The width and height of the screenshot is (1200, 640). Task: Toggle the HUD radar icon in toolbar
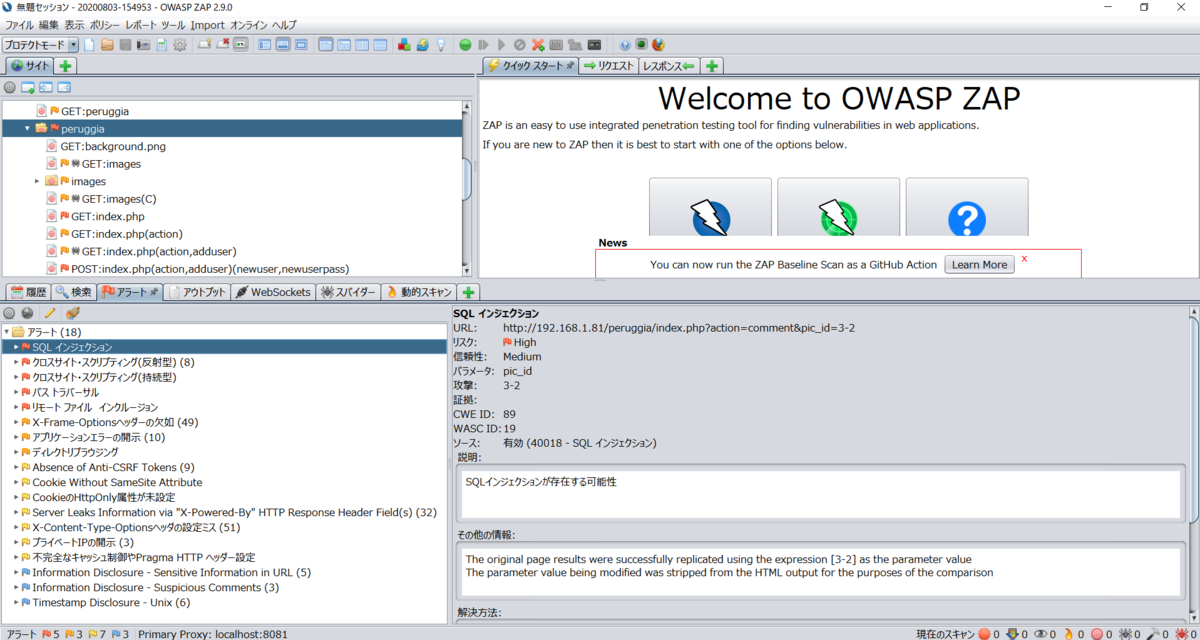(x=641, y=45)
